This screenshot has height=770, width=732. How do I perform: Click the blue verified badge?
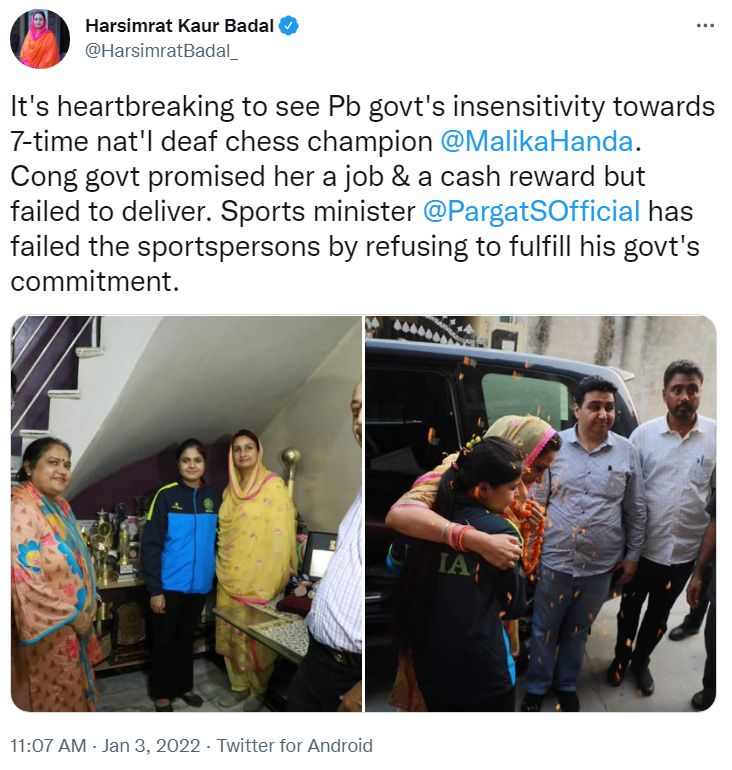click(x=289, y=26)
